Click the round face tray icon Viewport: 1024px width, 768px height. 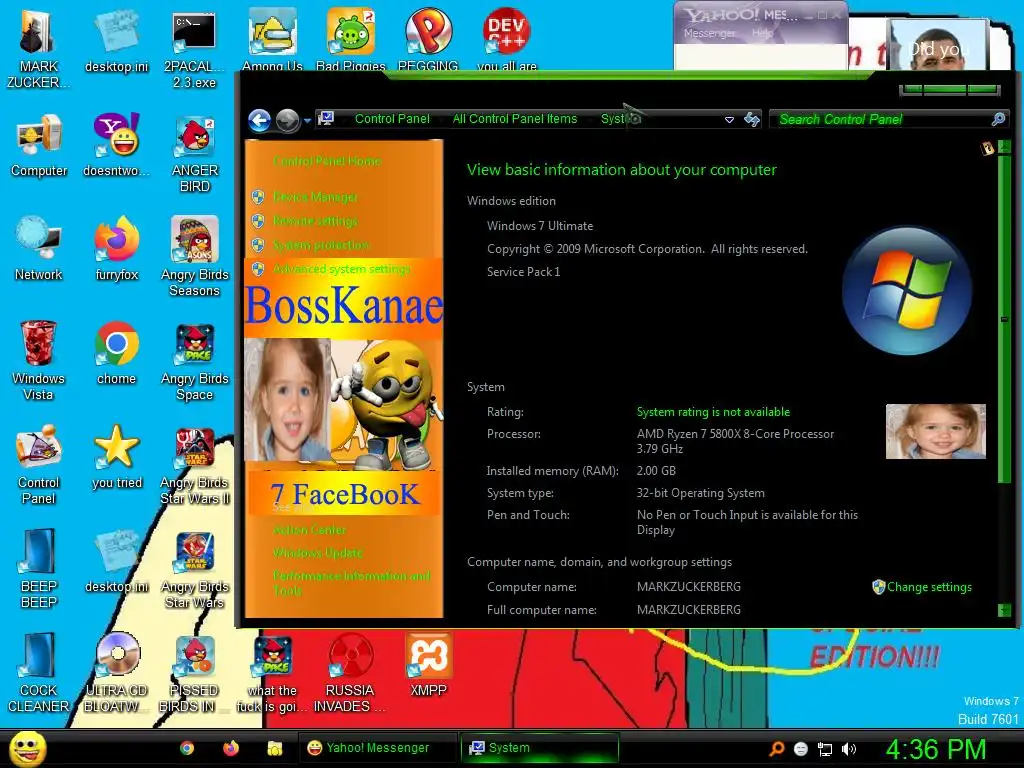801,749
